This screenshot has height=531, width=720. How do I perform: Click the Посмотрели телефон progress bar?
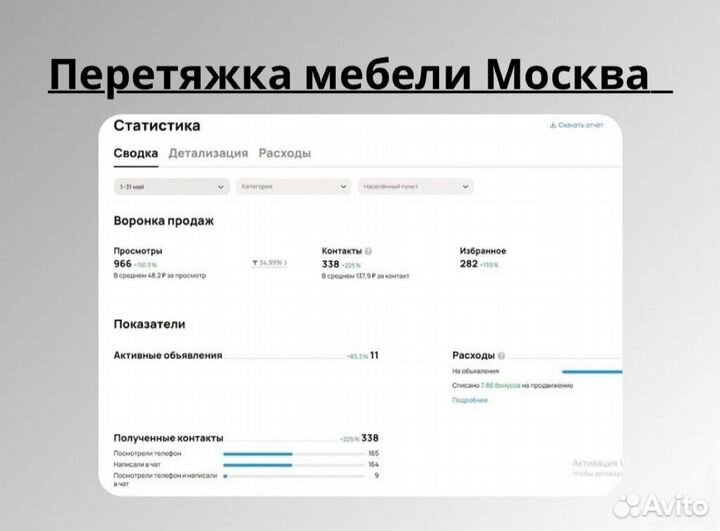(x=294, y=454)
